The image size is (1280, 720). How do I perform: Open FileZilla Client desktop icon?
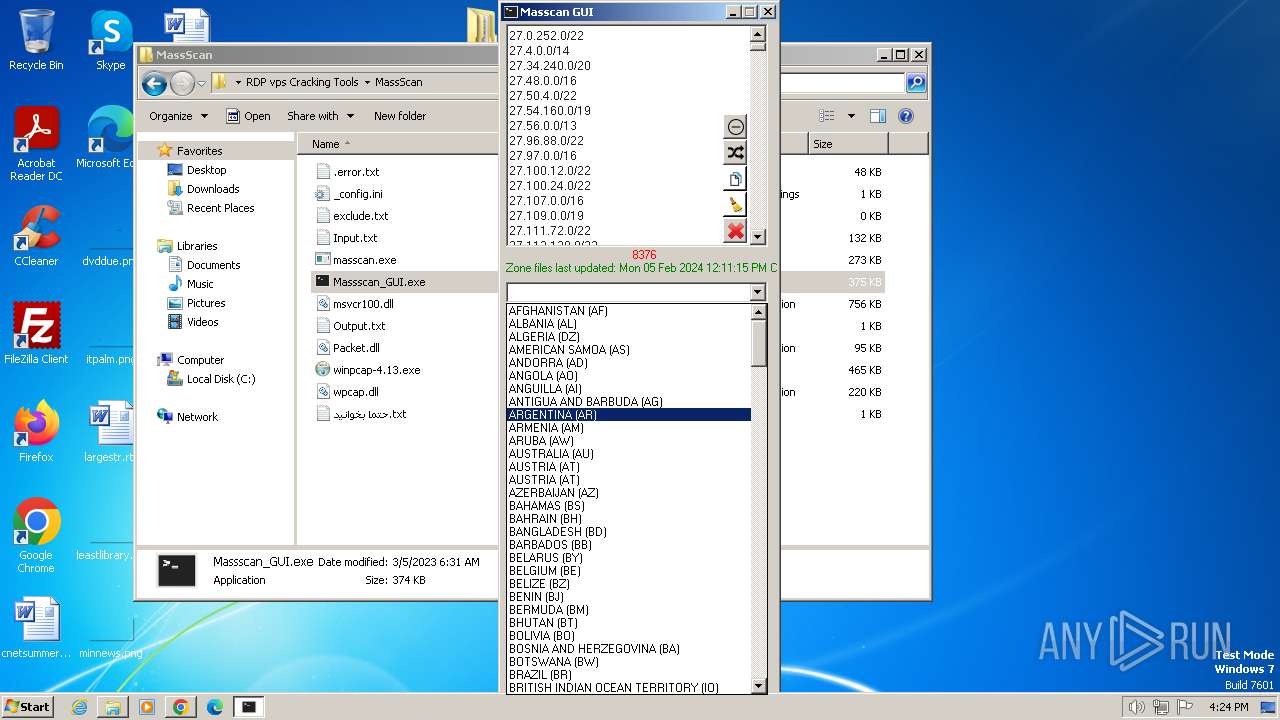click(36, 333)
